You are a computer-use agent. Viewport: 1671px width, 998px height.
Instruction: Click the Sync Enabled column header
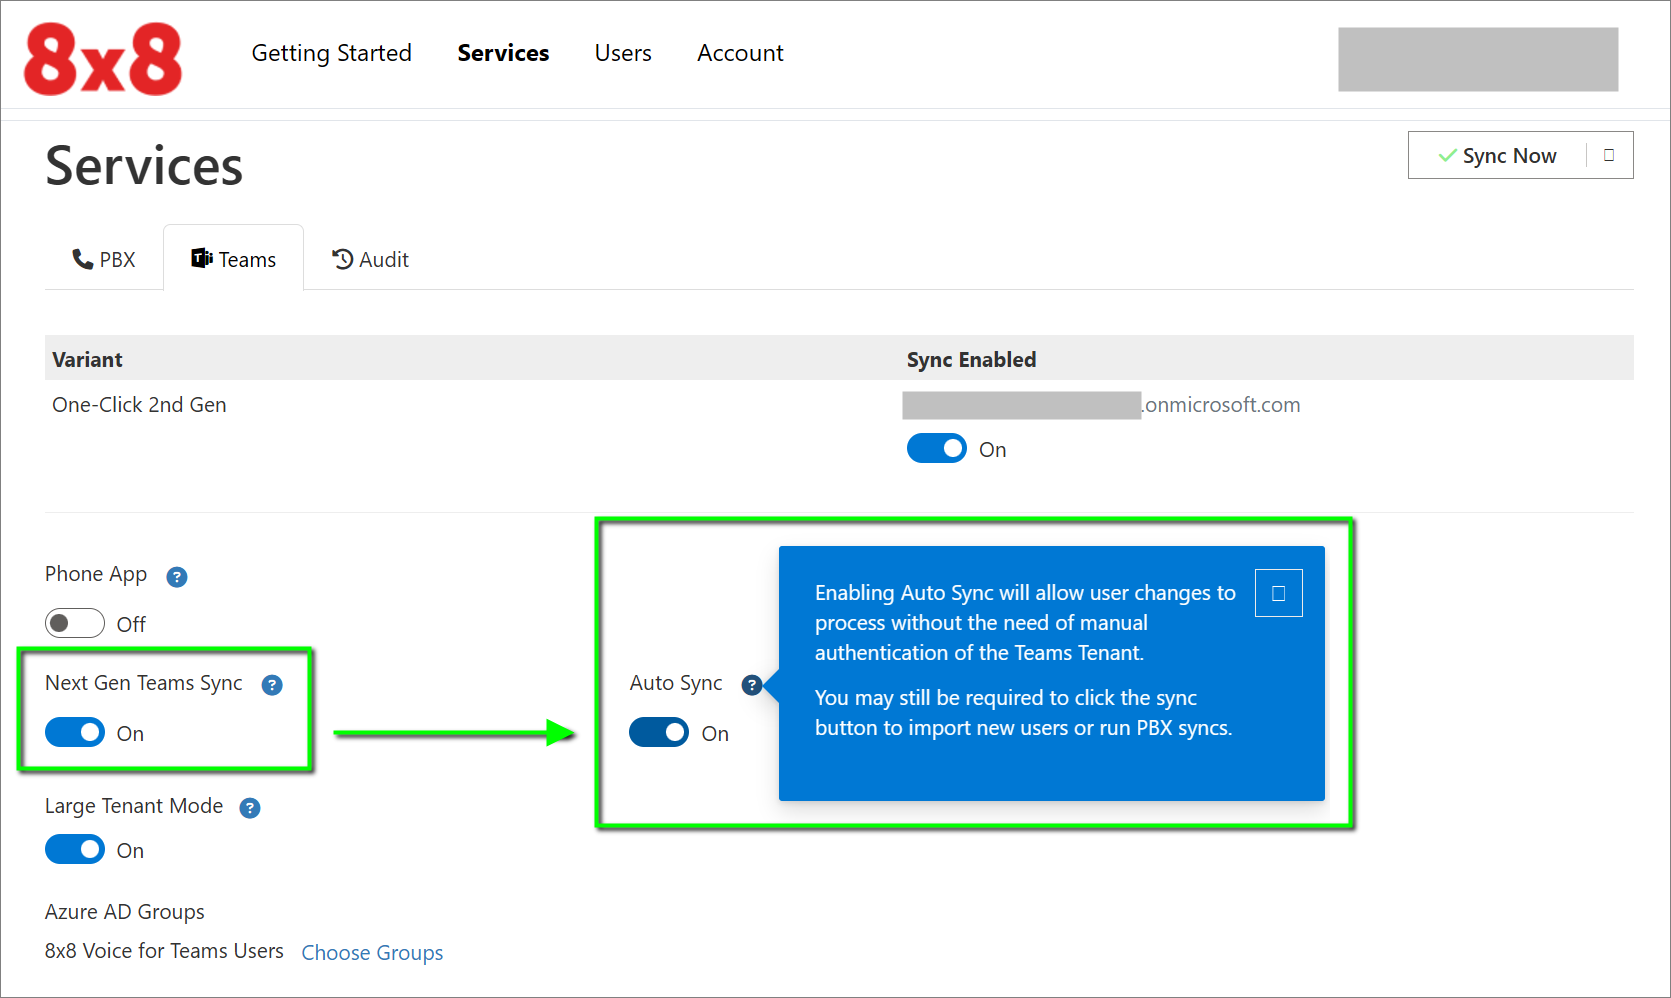click(971, 359)
